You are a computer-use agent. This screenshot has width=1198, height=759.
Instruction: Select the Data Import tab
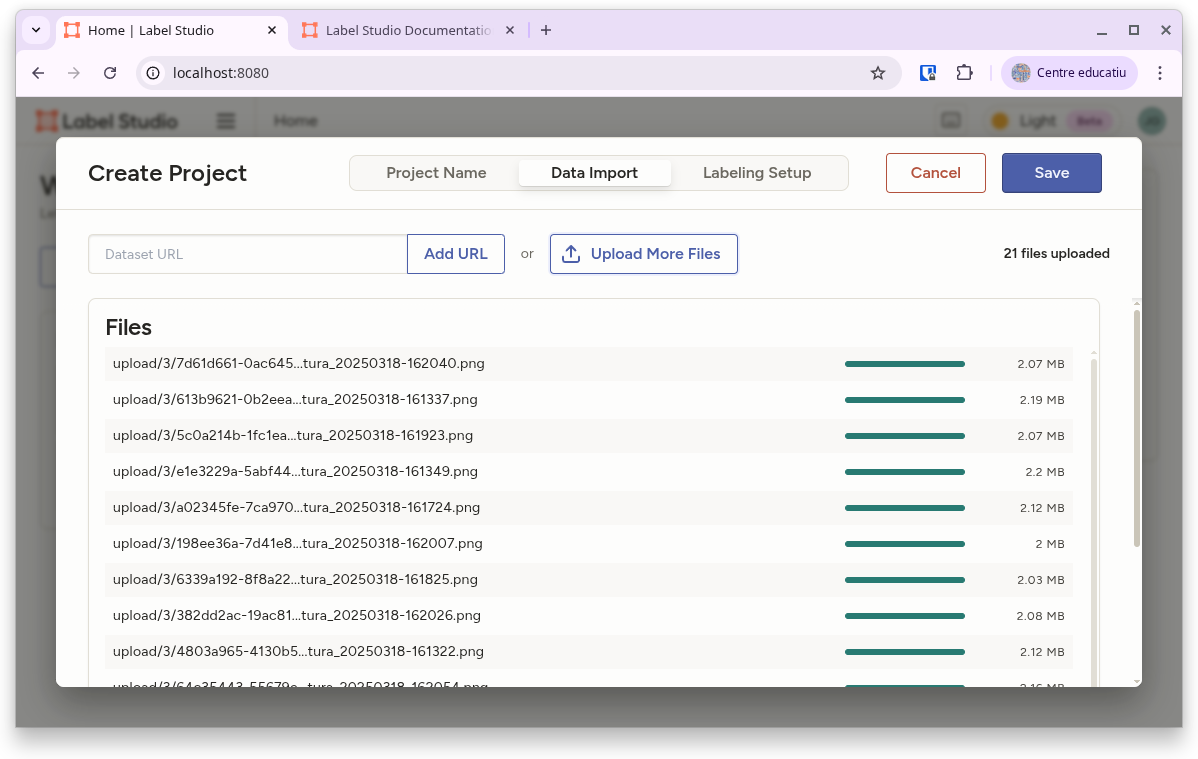594,173
